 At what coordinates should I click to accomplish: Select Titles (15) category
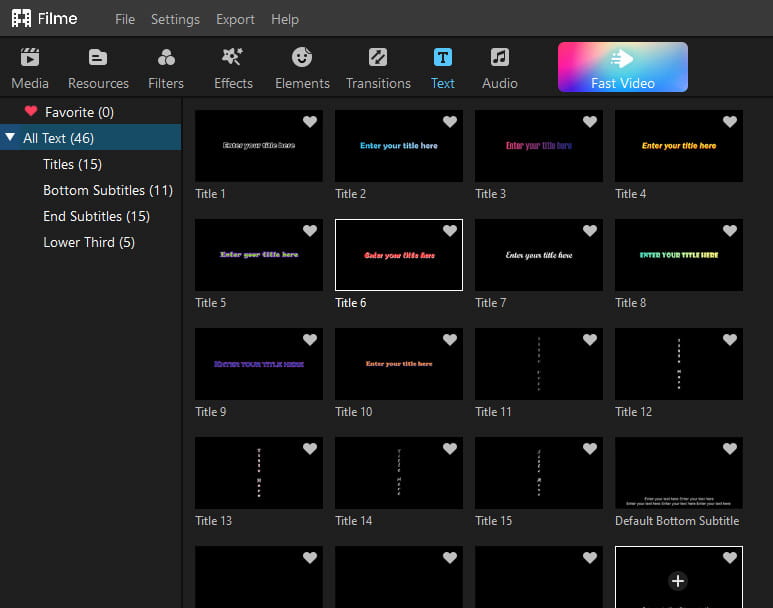click(72, 164)
